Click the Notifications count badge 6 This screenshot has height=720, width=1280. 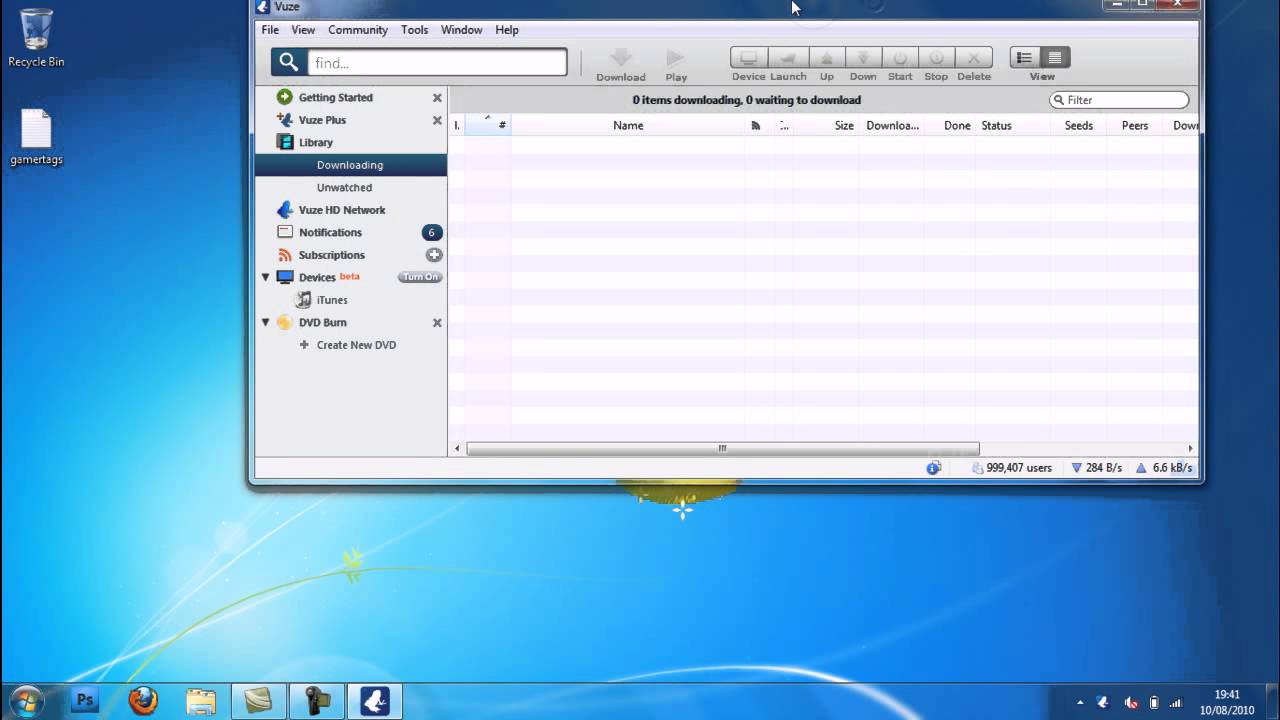pyautogui.click(x=432, y=232)
